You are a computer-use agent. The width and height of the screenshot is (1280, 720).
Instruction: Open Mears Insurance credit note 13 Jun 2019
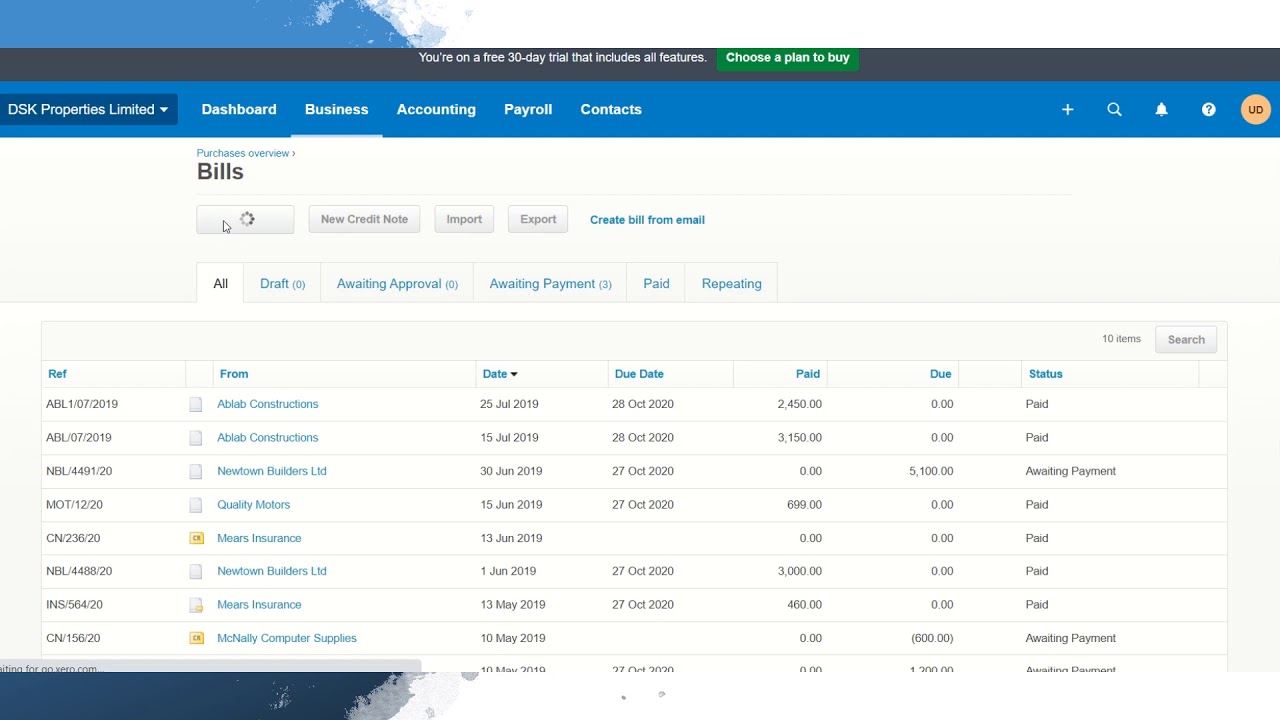259,538
